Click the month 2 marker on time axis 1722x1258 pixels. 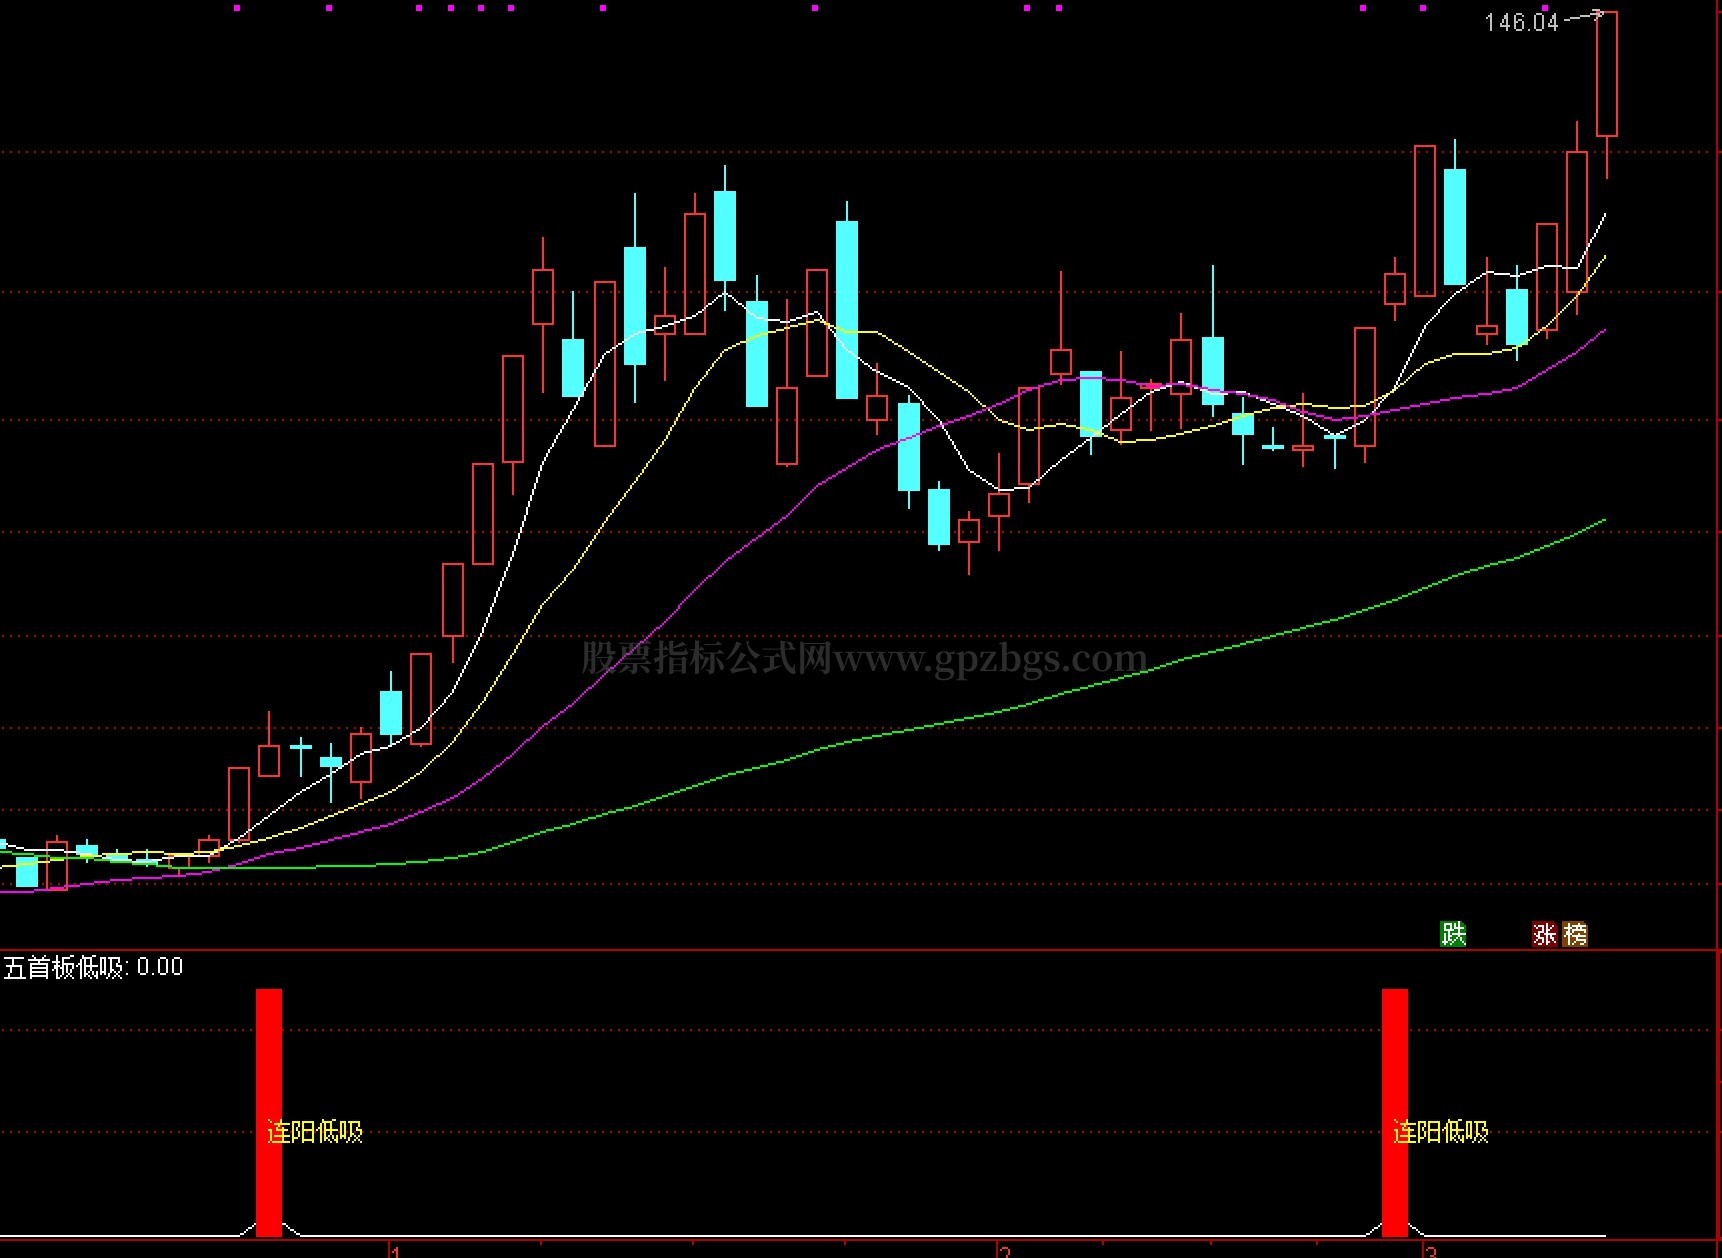[x=1005, y=1251]
